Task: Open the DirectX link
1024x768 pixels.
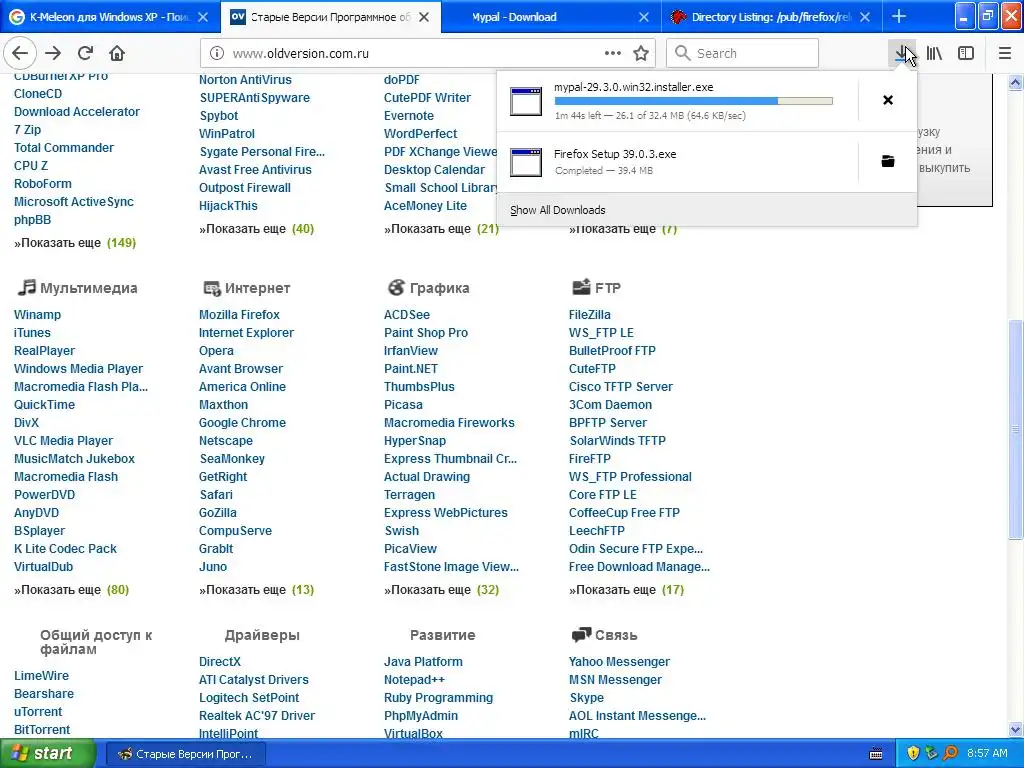Action: [x=220, y=662]
